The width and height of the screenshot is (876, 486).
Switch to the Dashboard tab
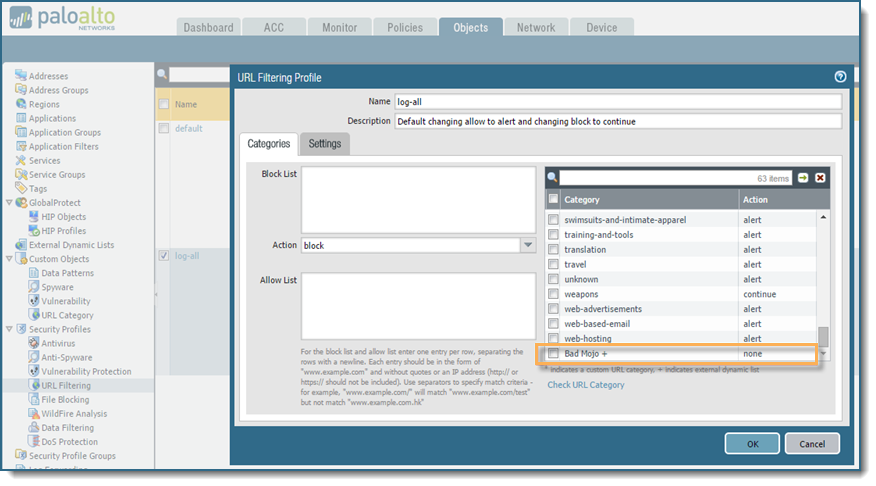(x=208, y=27)
